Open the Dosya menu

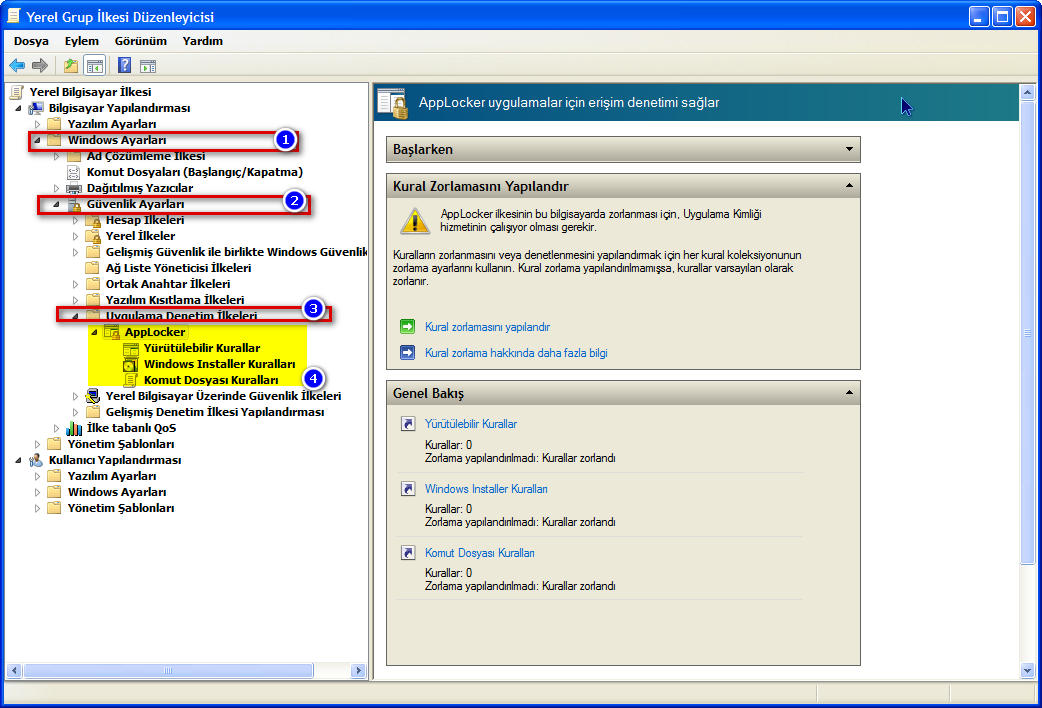(31, 41)
